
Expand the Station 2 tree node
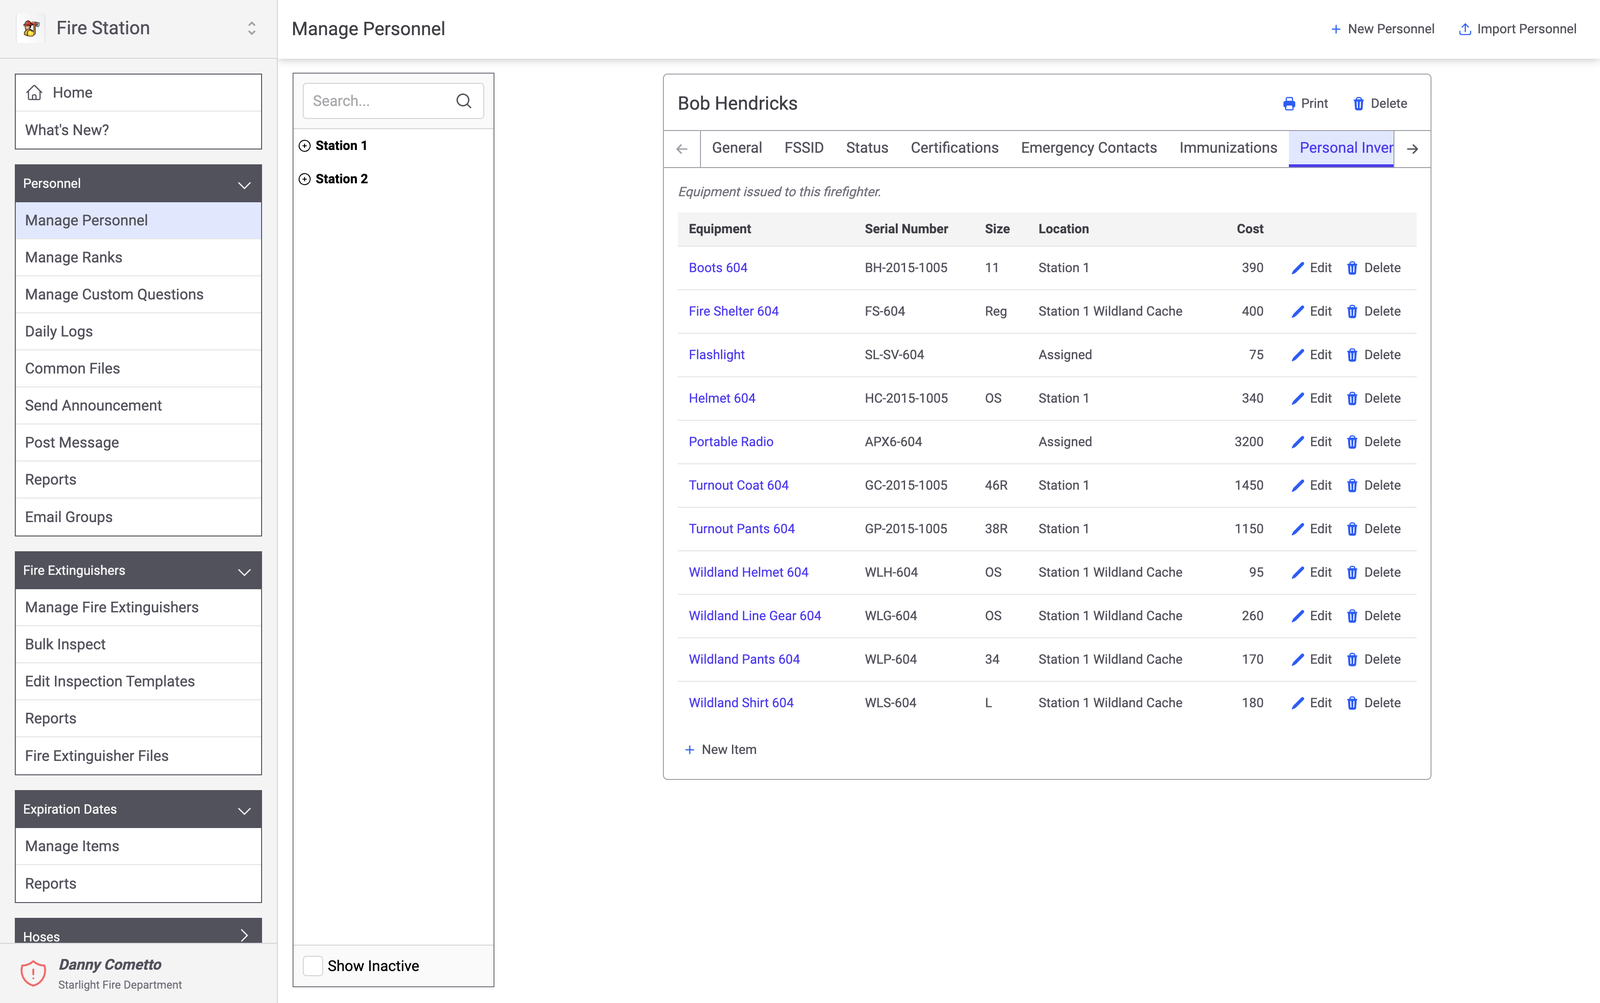[305, 179]
